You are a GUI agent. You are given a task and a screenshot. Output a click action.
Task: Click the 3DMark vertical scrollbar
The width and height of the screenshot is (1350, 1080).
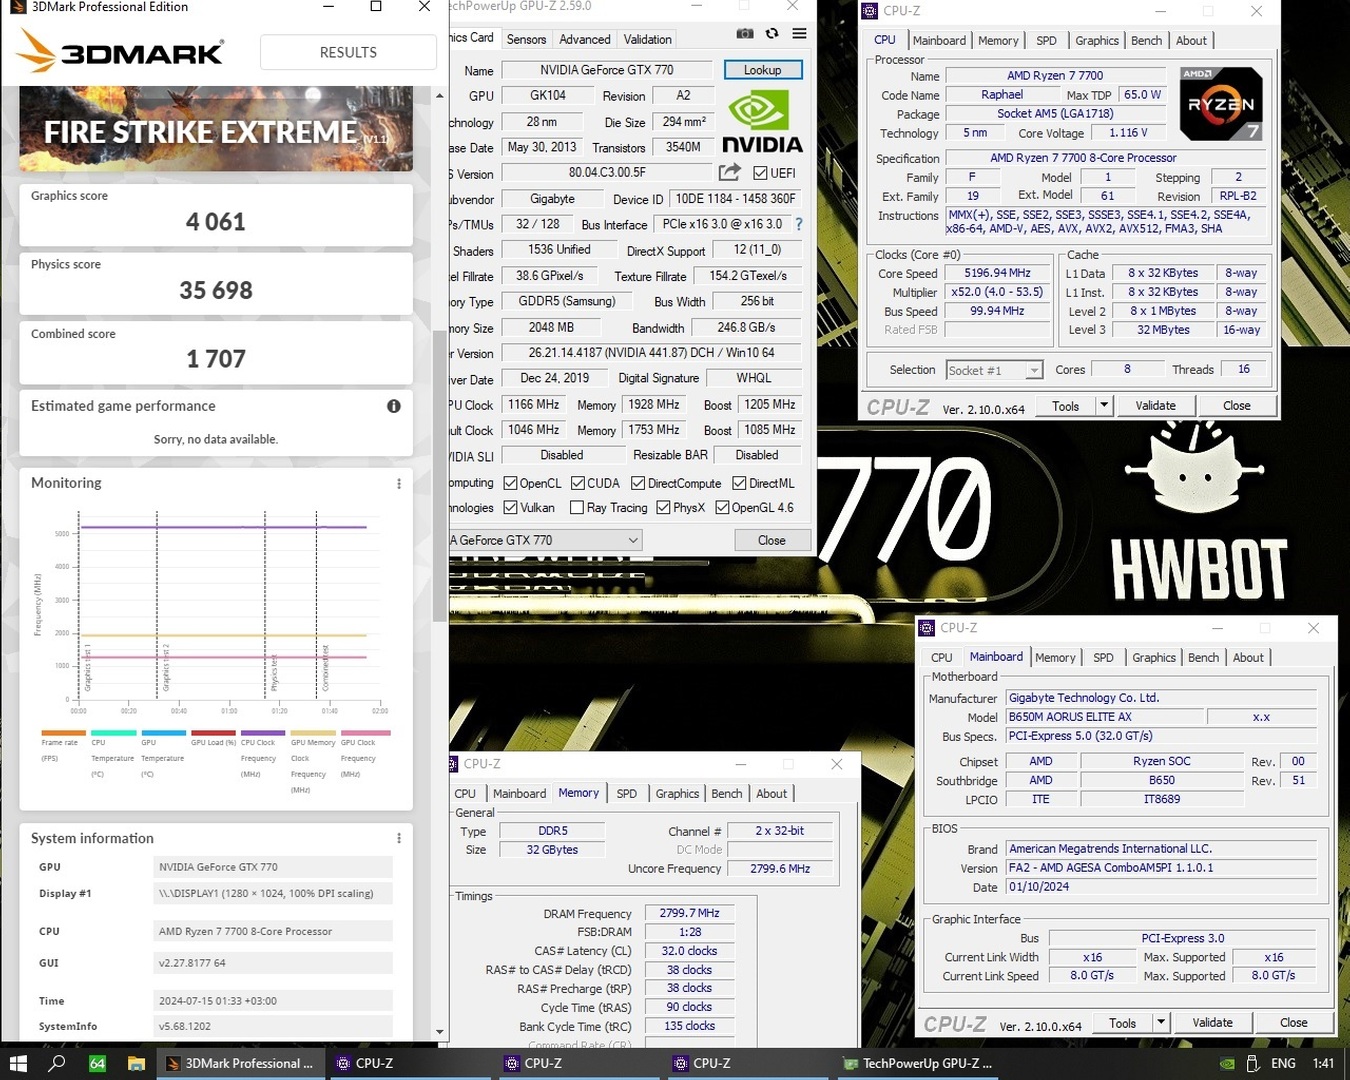click(x=440, y=475)
